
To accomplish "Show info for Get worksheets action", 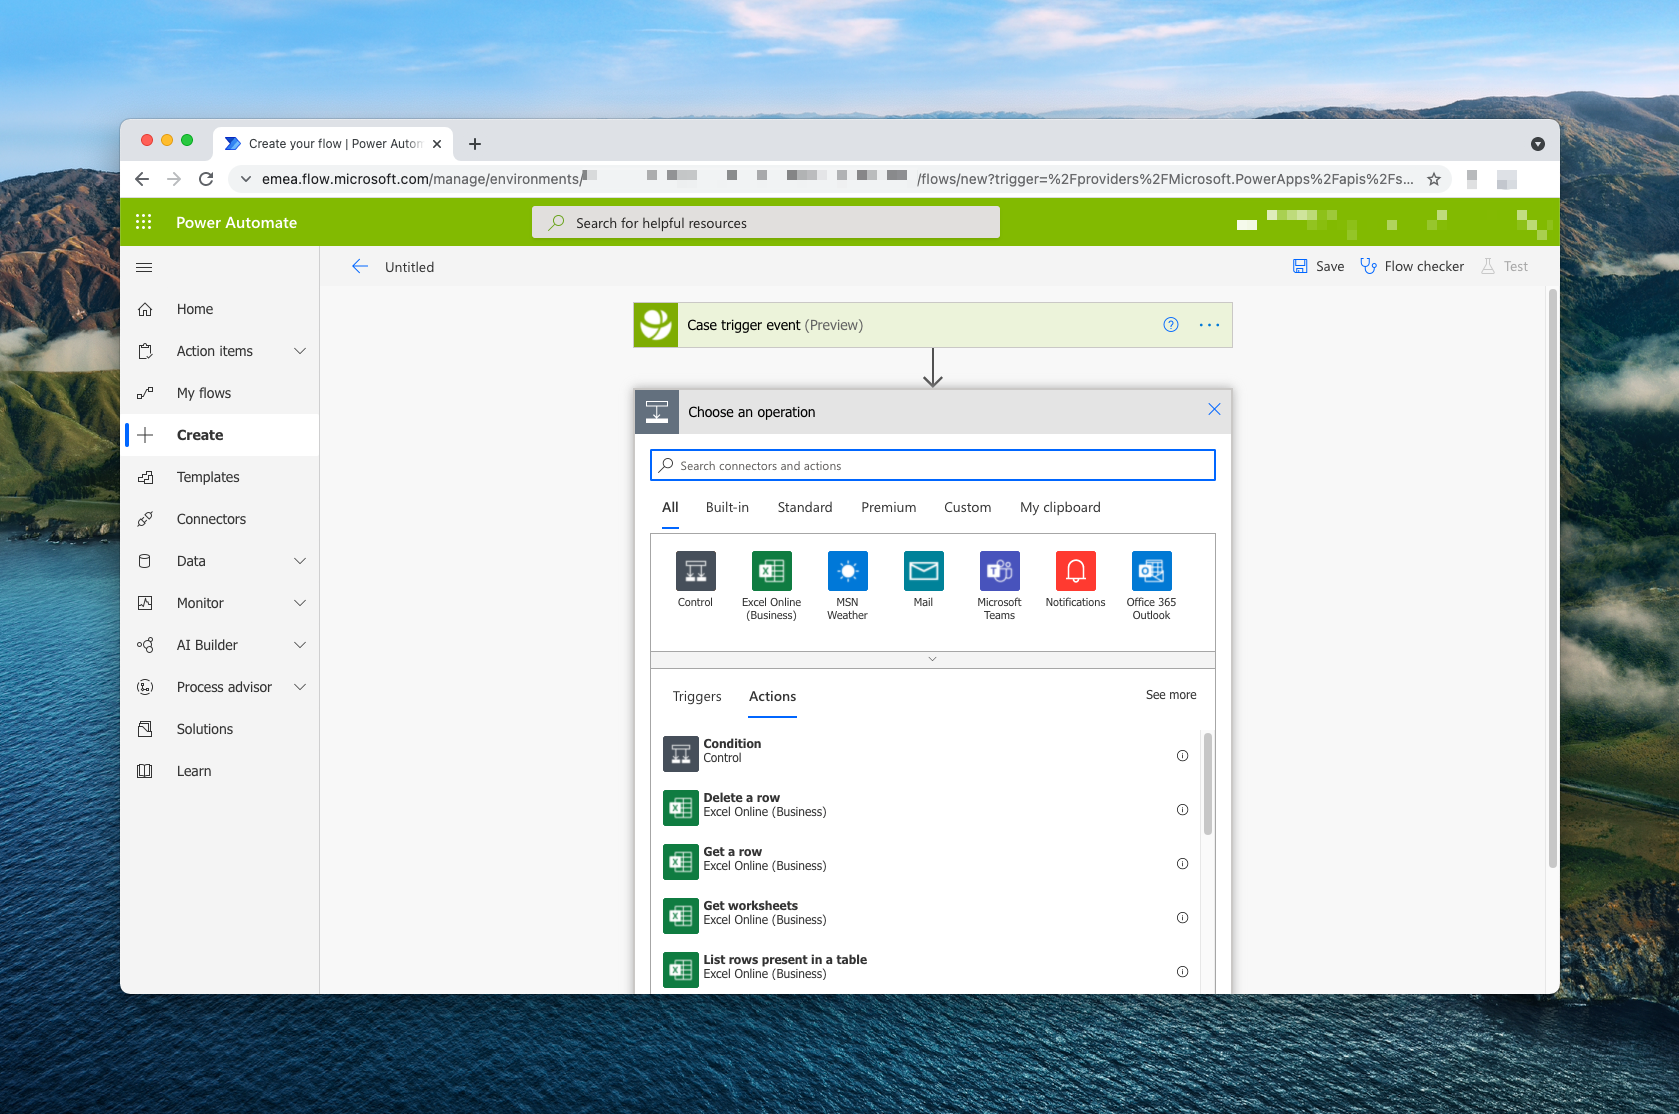I will point(1182,918).
